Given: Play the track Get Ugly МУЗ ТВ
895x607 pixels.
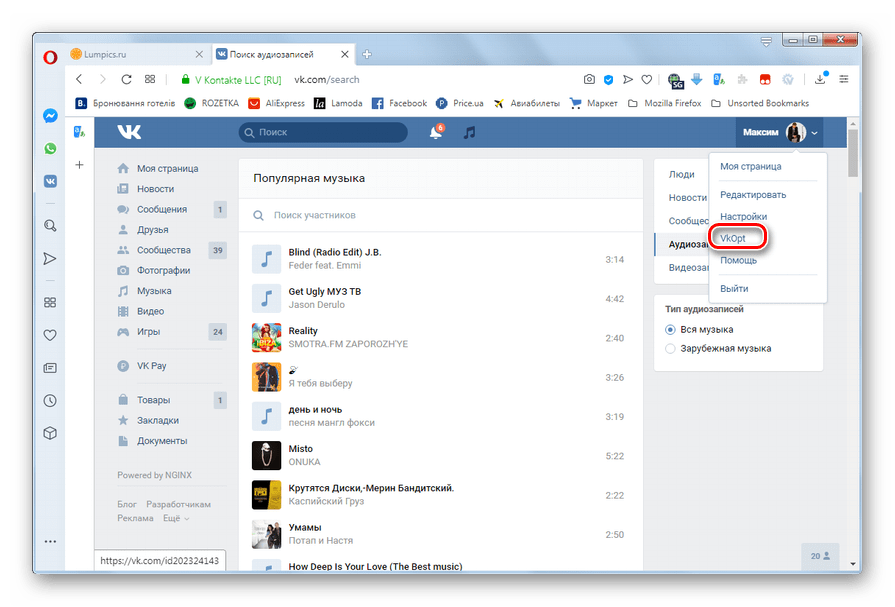Looking at the screenshot, I should [x=267, y=299].
